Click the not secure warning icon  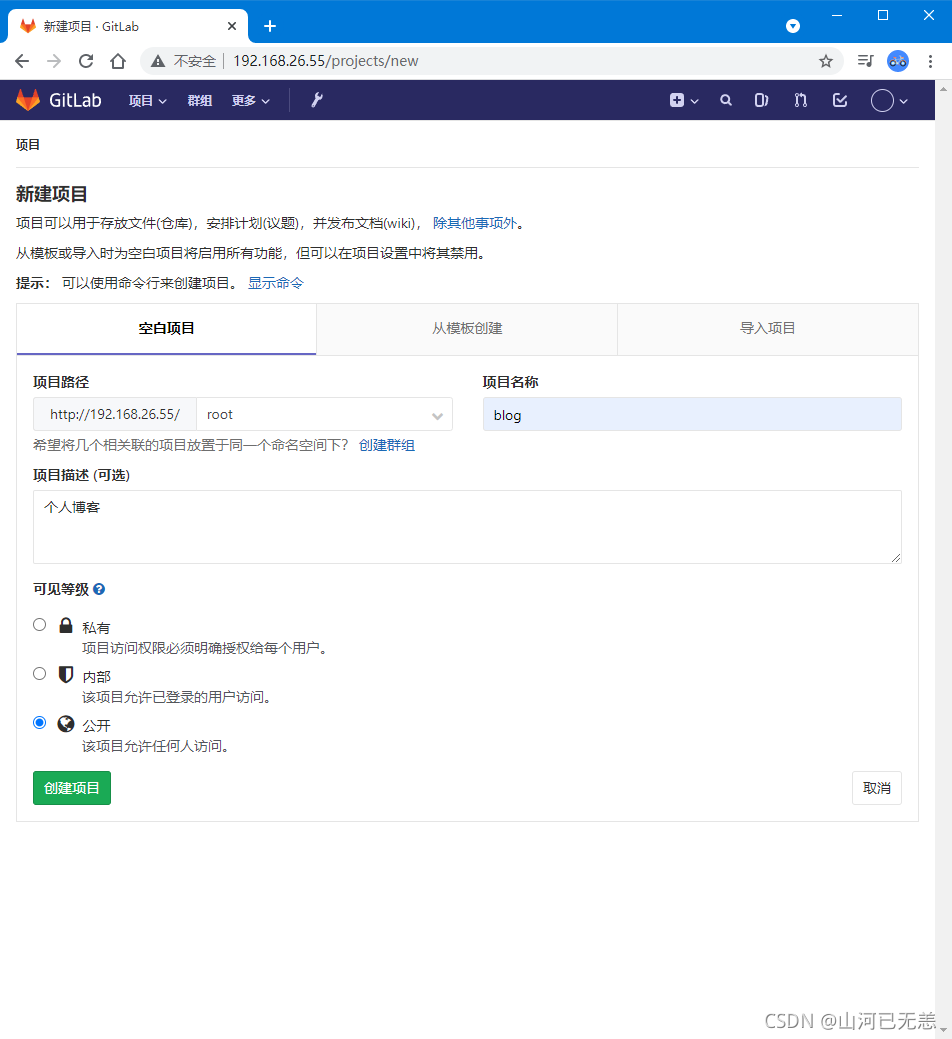coord(158,61)
